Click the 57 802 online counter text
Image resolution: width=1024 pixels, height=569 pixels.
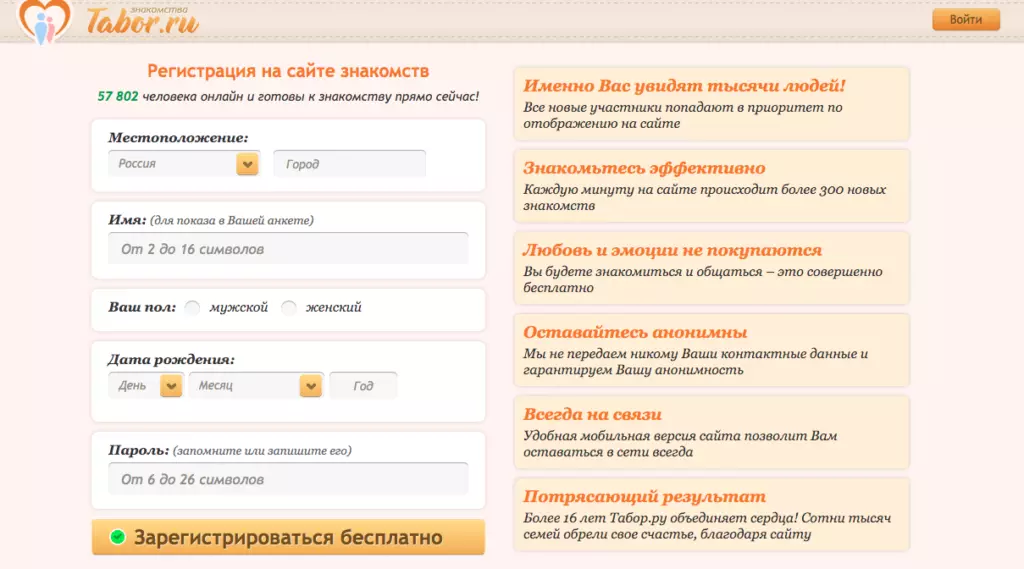point(118,97)
